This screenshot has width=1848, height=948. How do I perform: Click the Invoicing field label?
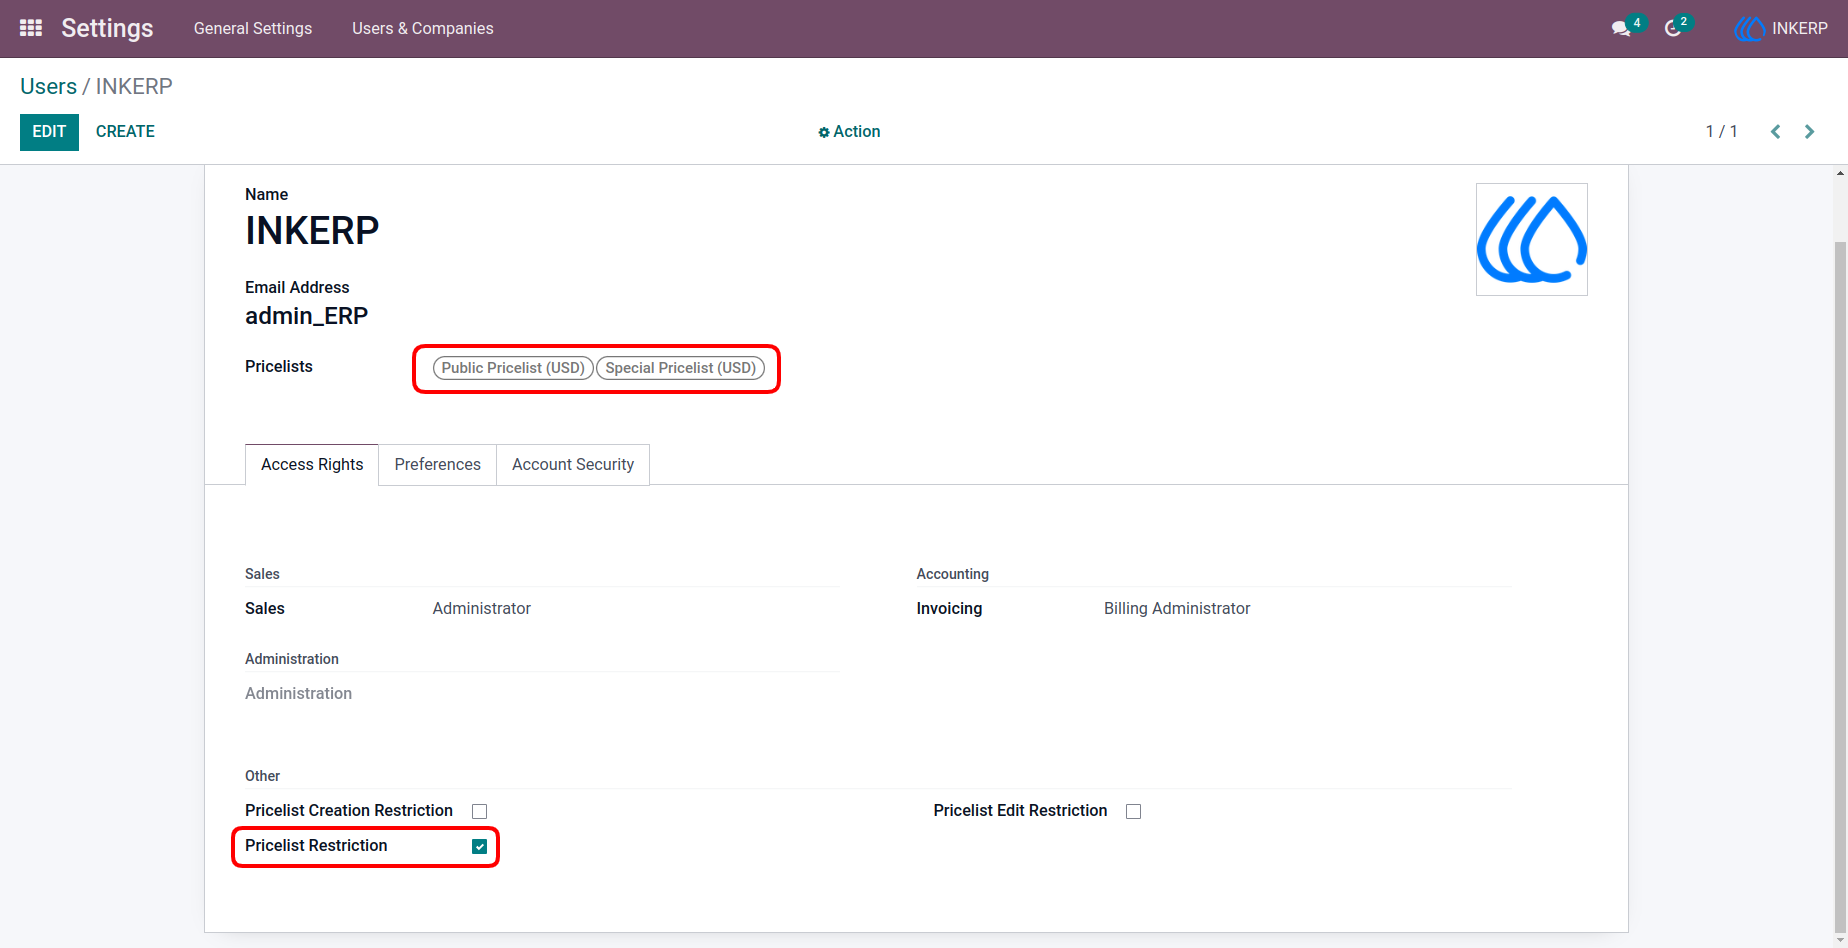(949, 608)
